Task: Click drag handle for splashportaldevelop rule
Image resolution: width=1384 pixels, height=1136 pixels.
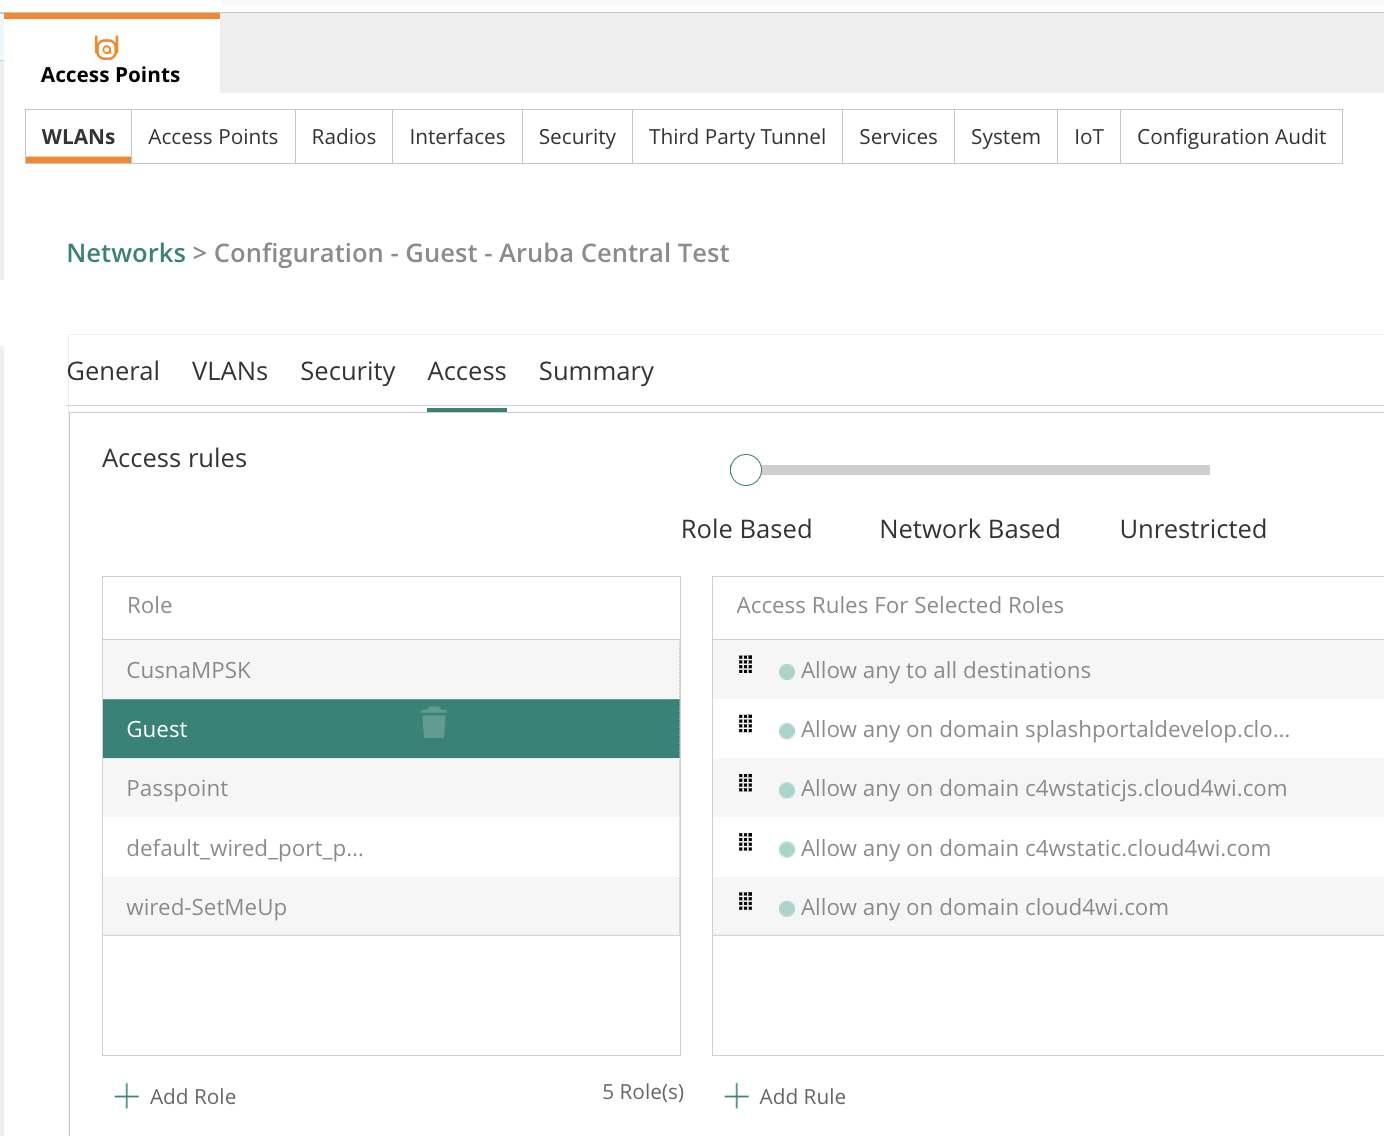Action: [x=745, y=724]
